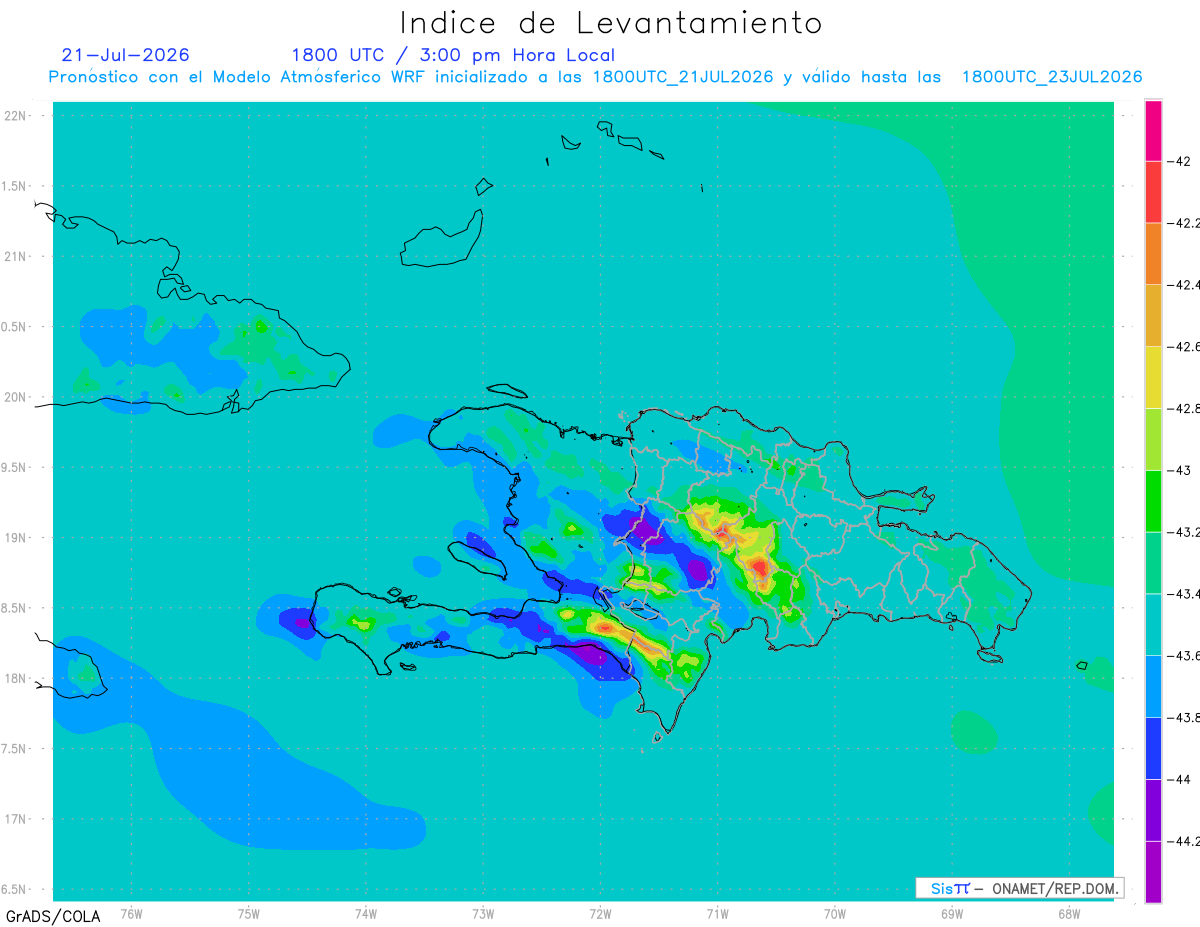The height and width of the screenshot is (927, 1200).
Task: Click the '1800UTC_21JUL2026' initialization timestamp
Action: pyautogui.click(x=684, y=77)
